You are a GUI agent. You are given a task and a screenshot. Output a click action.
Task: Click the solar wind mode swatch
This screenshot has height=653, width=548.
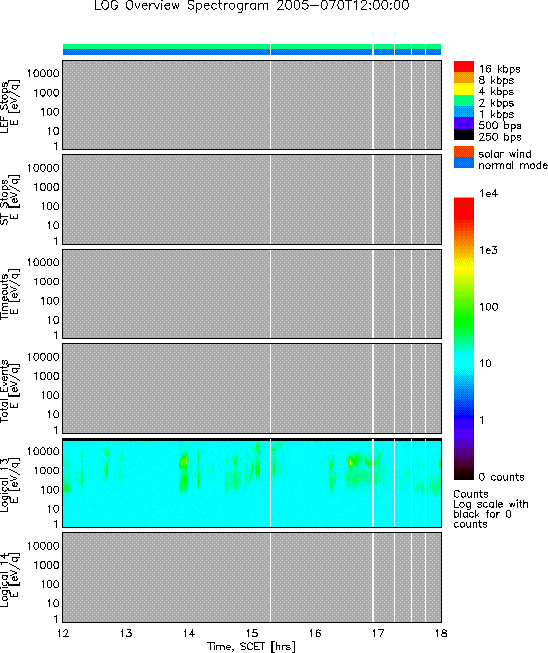(x=464, y=151)
